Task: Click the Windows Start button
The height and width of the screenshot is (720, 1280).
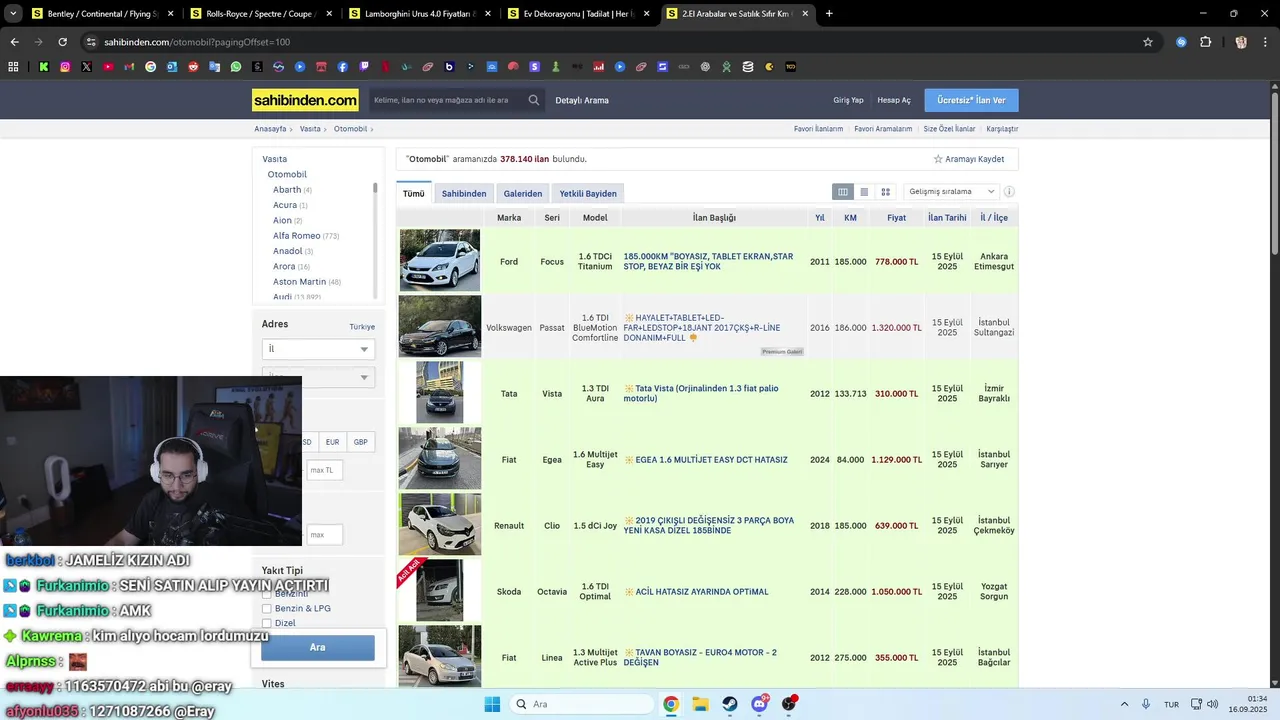Action: pos(492,704)
